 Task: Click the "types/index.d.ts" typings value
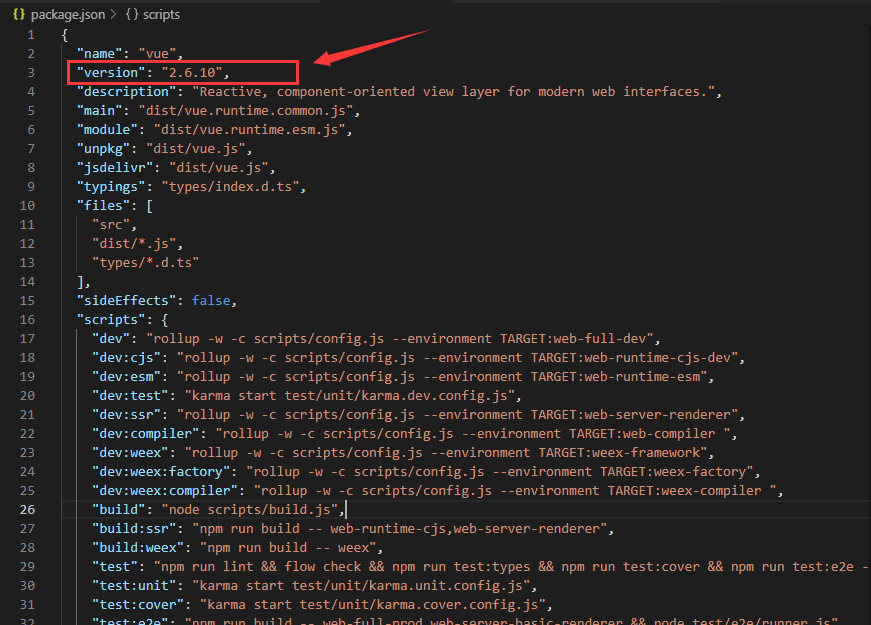(231, 187)
